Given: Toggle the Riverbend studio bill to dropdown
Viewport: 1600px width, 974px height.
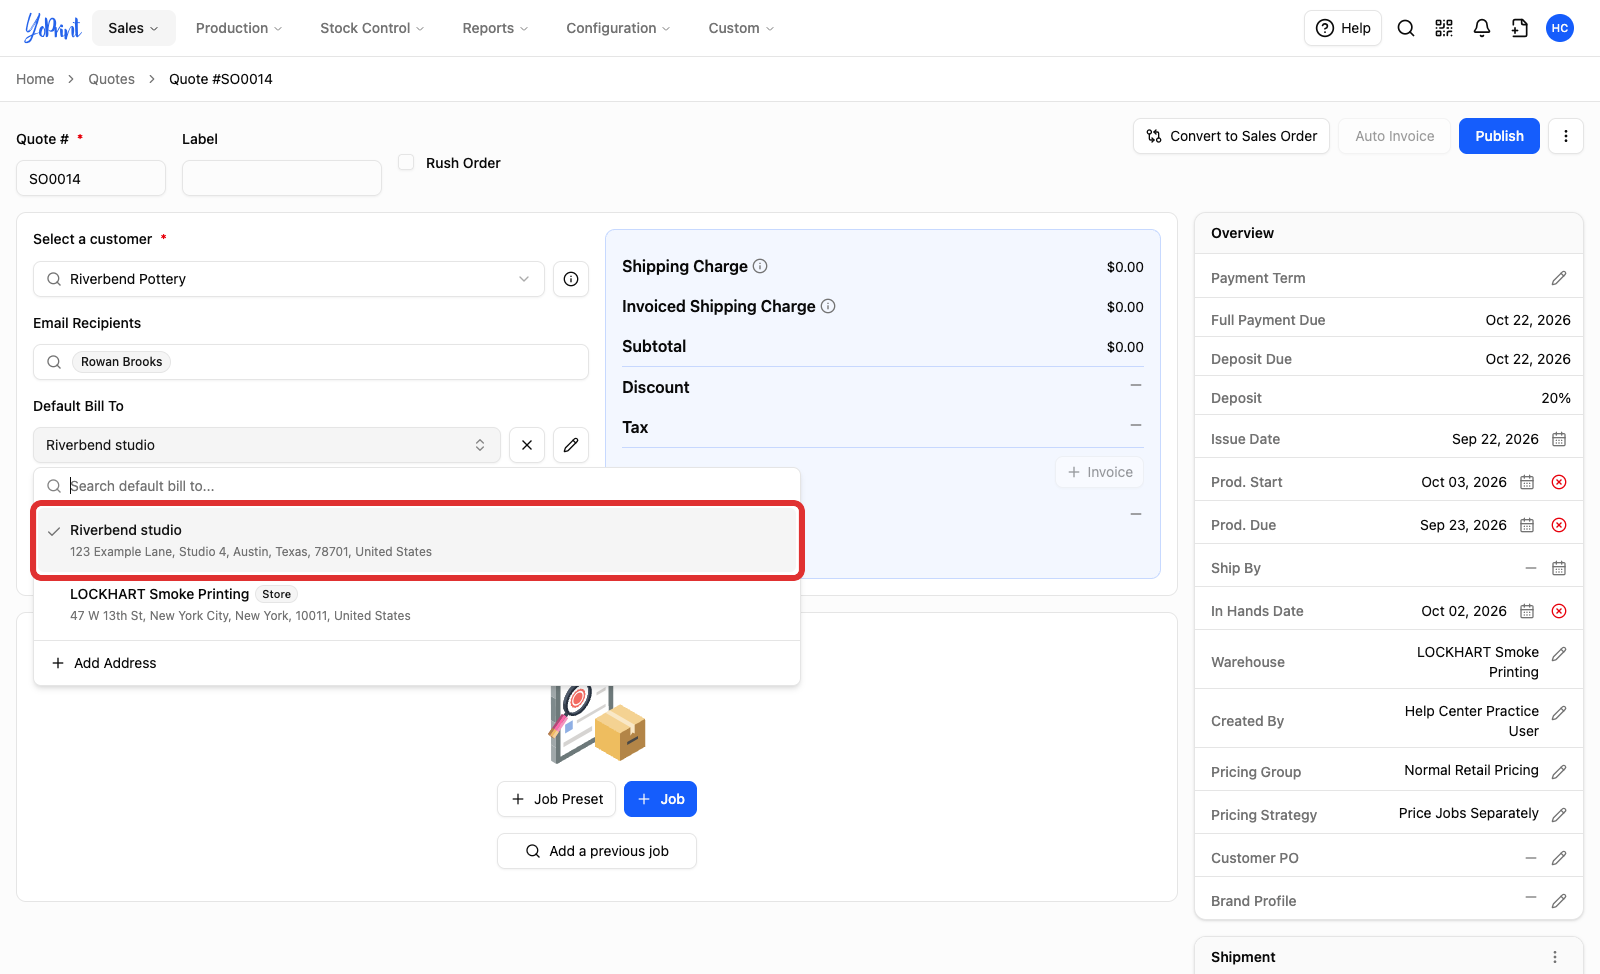Looking at the screenshot, I should (267, 445).
